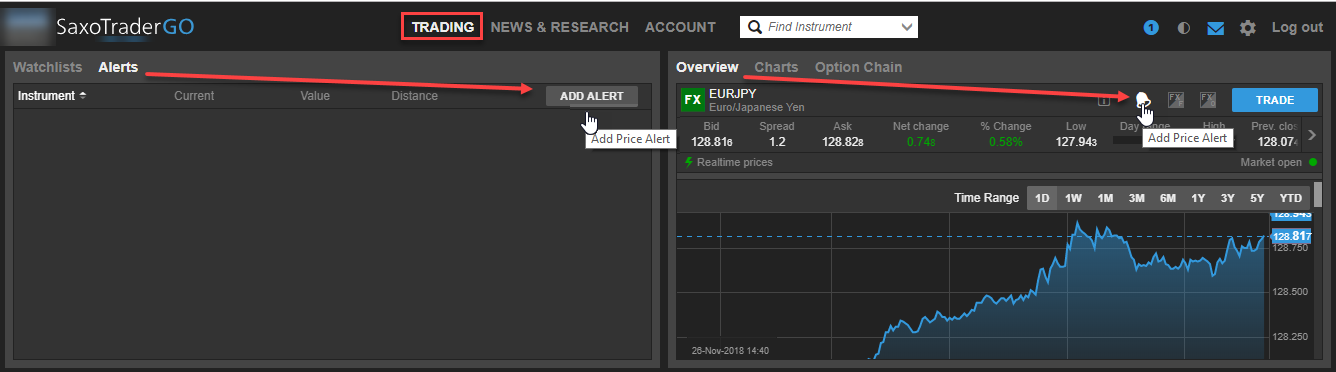The width and height of the screenshot is (1336, 372).
Task: Click the ADD ALERT button
Action: tap(592, 96)
